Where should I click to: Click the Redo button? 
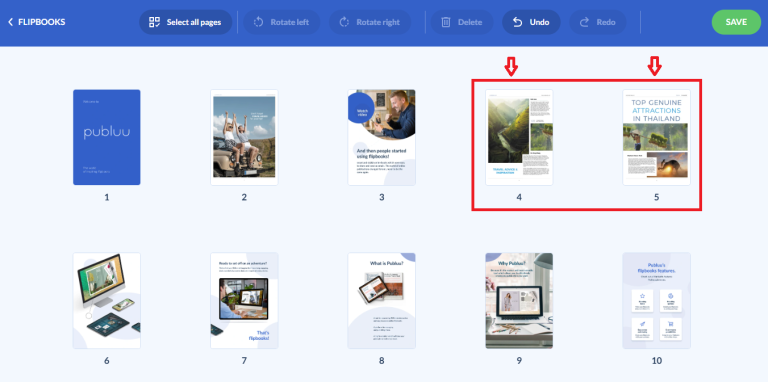point(598,22)
